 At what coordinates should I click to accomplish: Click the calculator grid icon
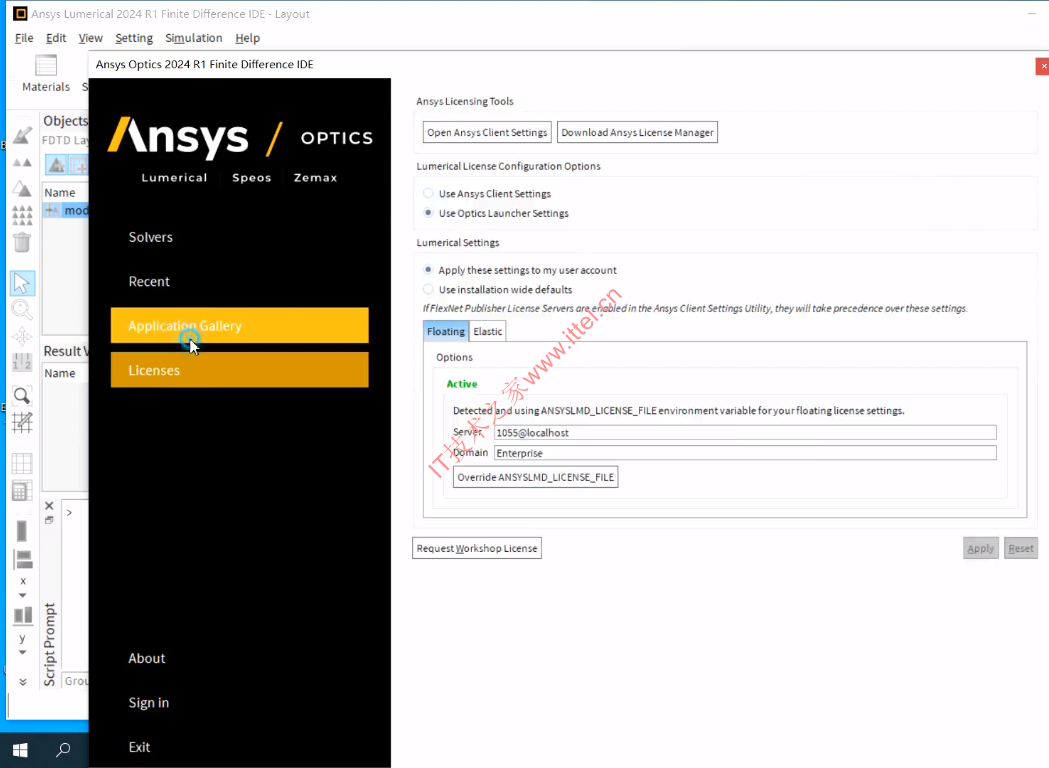click(22, 490)
